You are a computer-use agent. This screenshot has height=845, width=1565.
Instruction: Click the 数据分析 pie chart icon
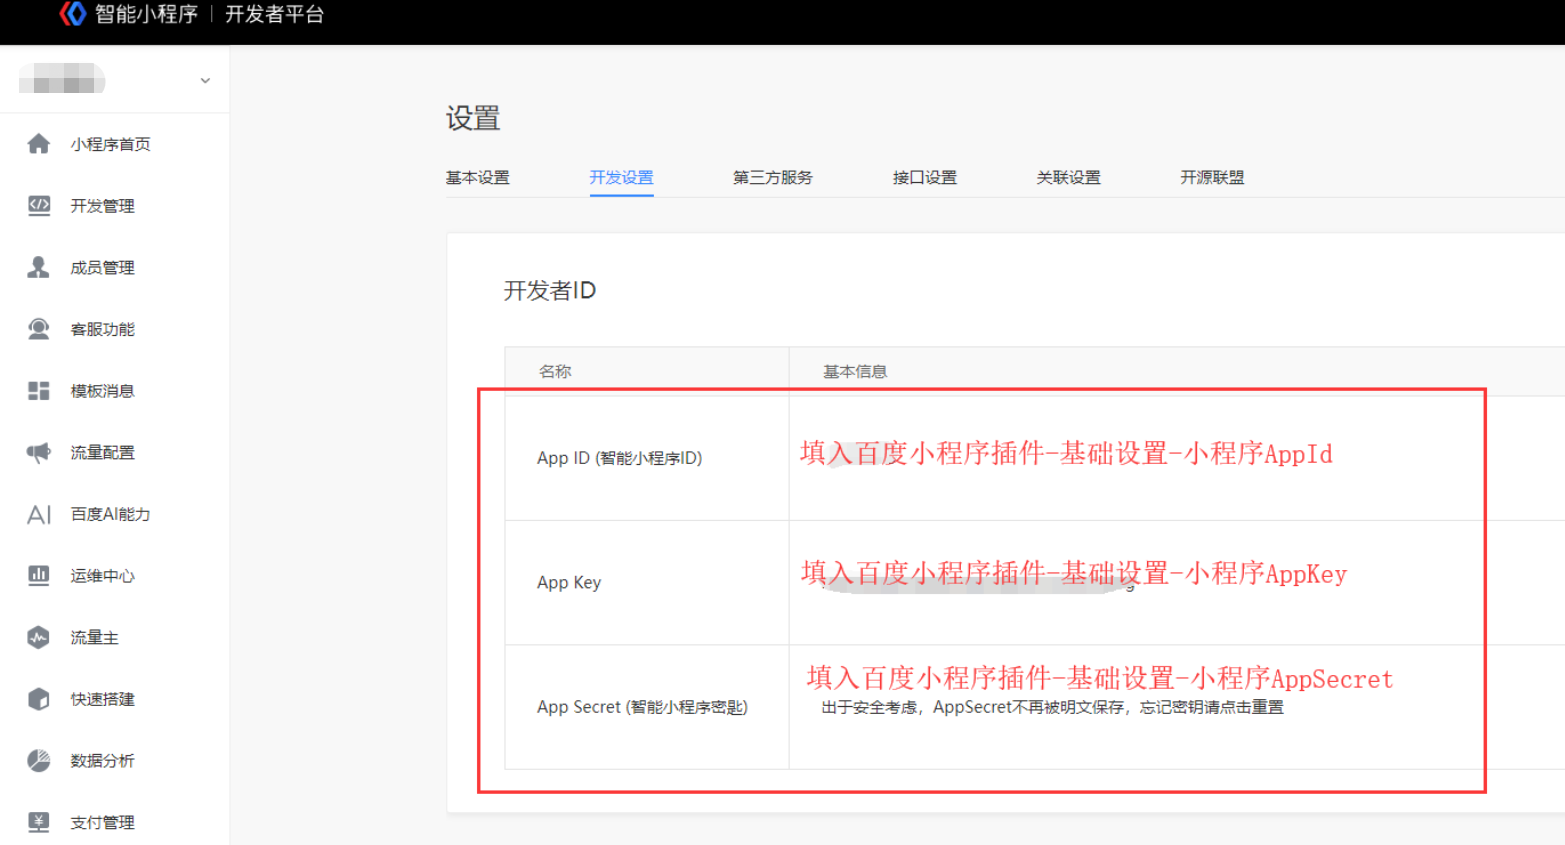point(39,761)
